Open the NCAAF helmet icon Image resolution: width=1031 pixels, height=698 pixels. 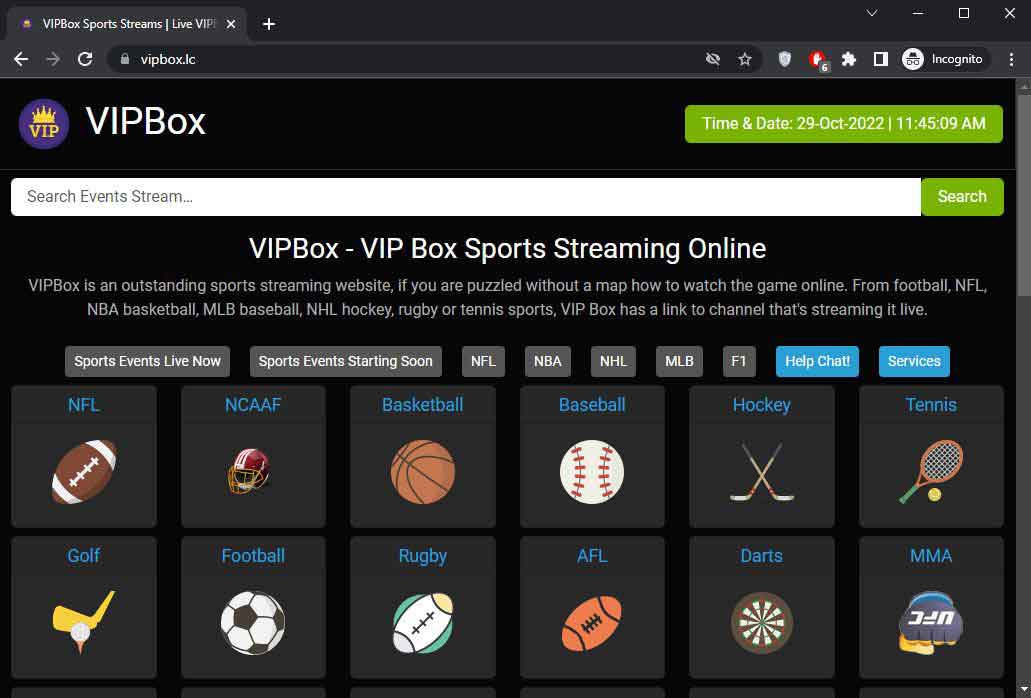coord(249,471)
